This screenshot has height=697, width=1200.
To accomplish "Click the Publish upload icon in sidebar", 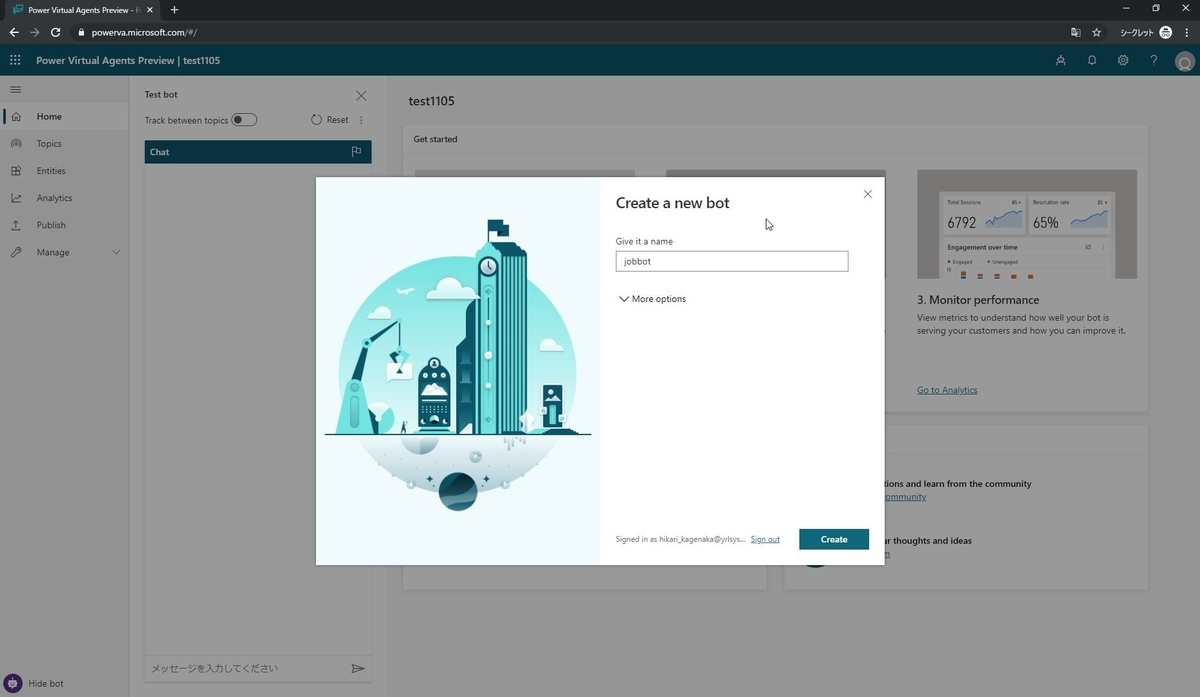I will click(x=15, y=225).
